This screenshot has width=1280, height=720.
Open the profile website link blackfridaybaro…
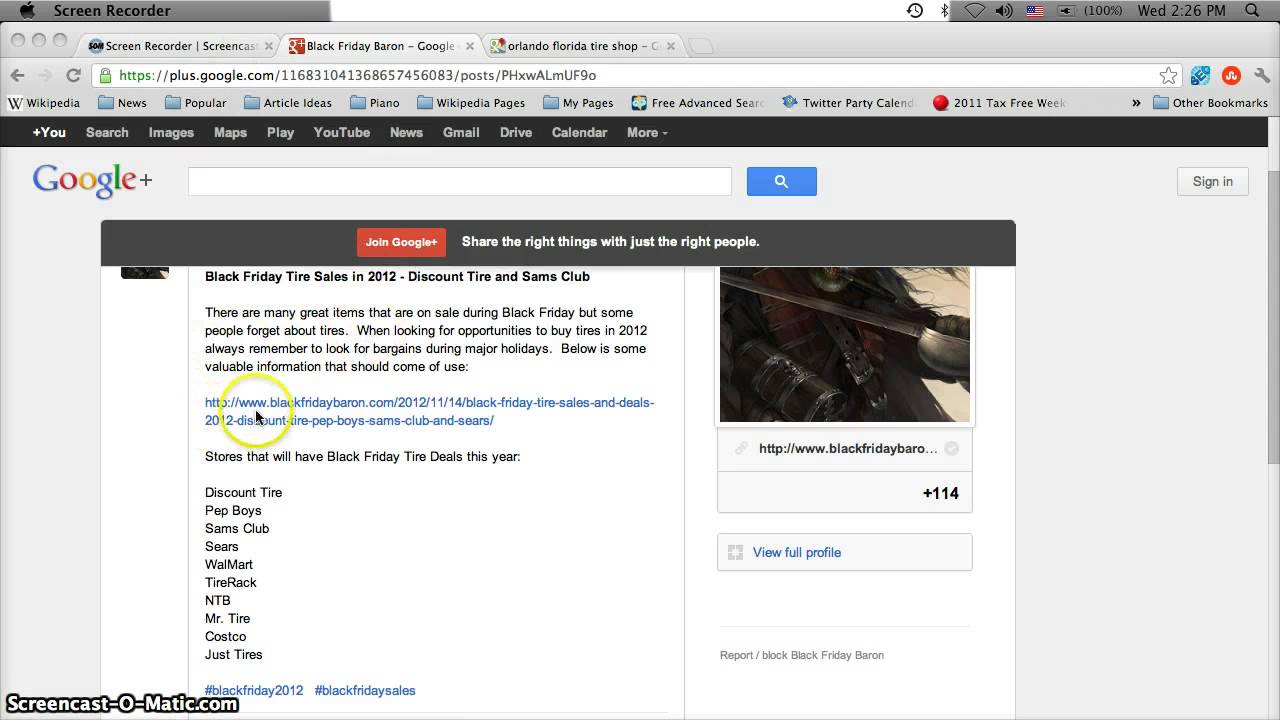(x=848, y=448)
